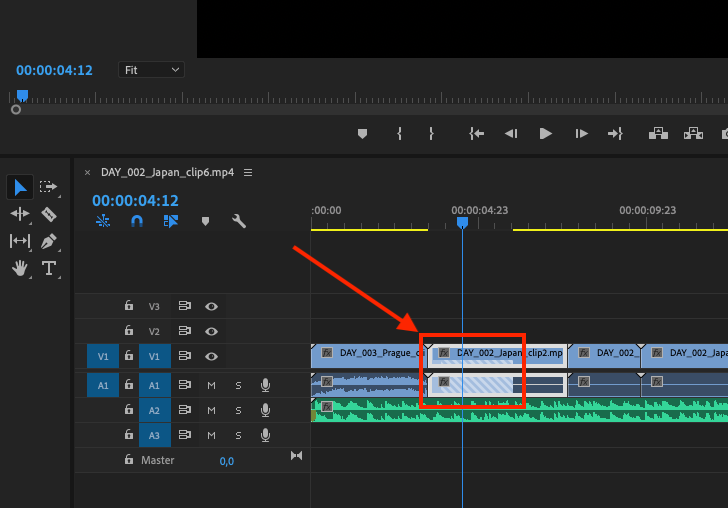The width and height of the screenshot is (728, 508).
Task: Solo audio track A2
Action: click(x=238, y=410)
